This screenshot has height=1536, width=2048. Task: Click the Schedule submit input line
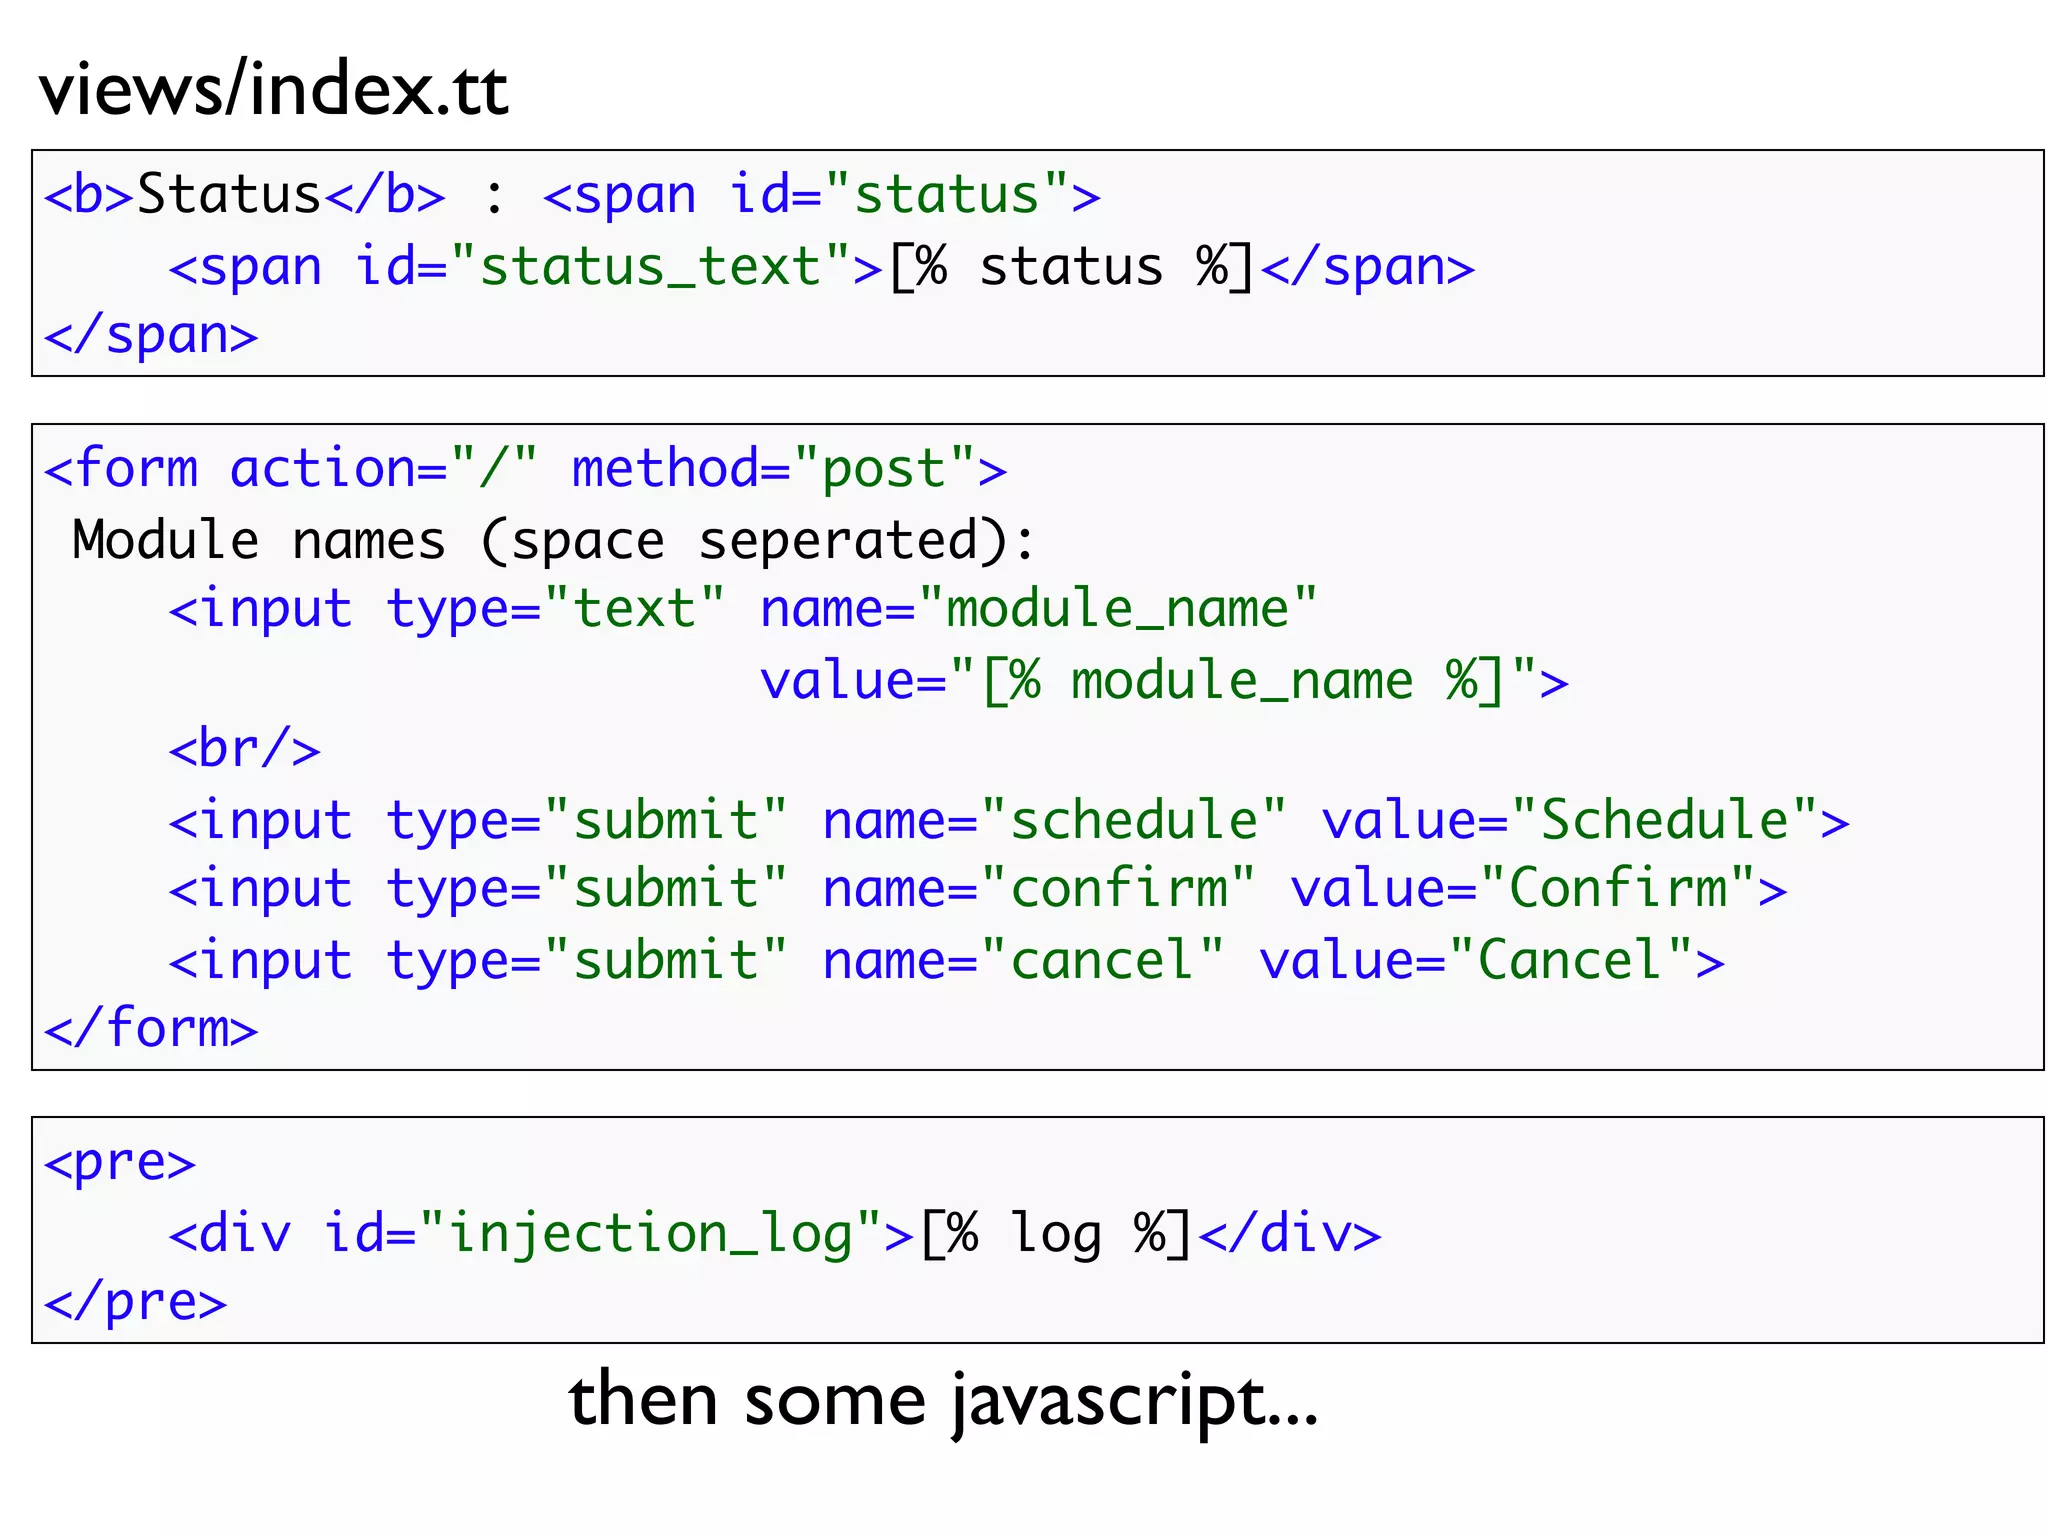pos(1008,821)
